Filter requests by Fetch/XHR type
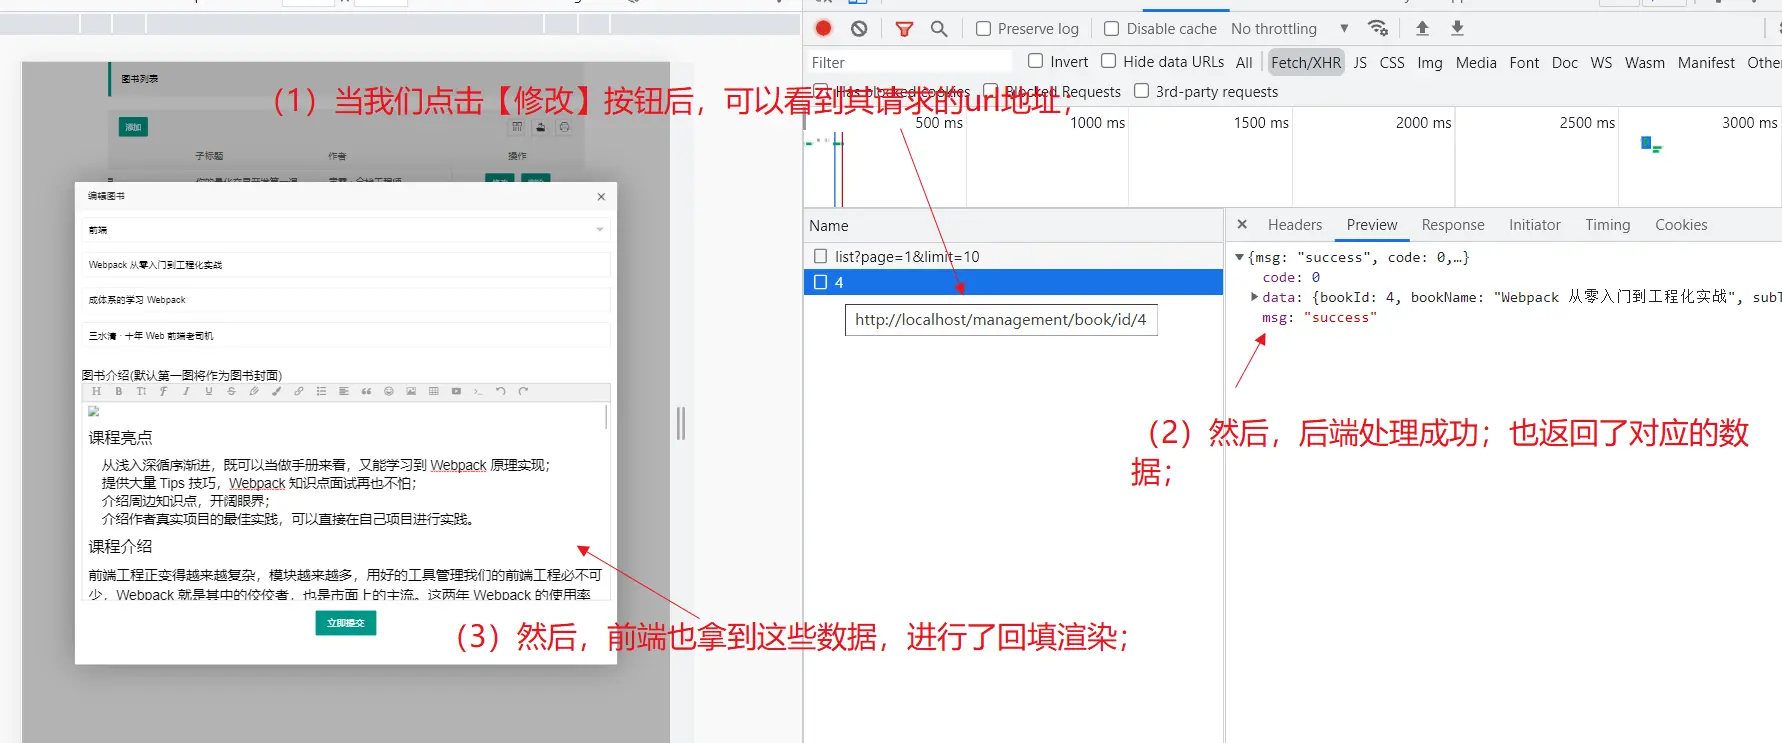This screenshot has width=1782, height=743. click(x=1306, y=62)
